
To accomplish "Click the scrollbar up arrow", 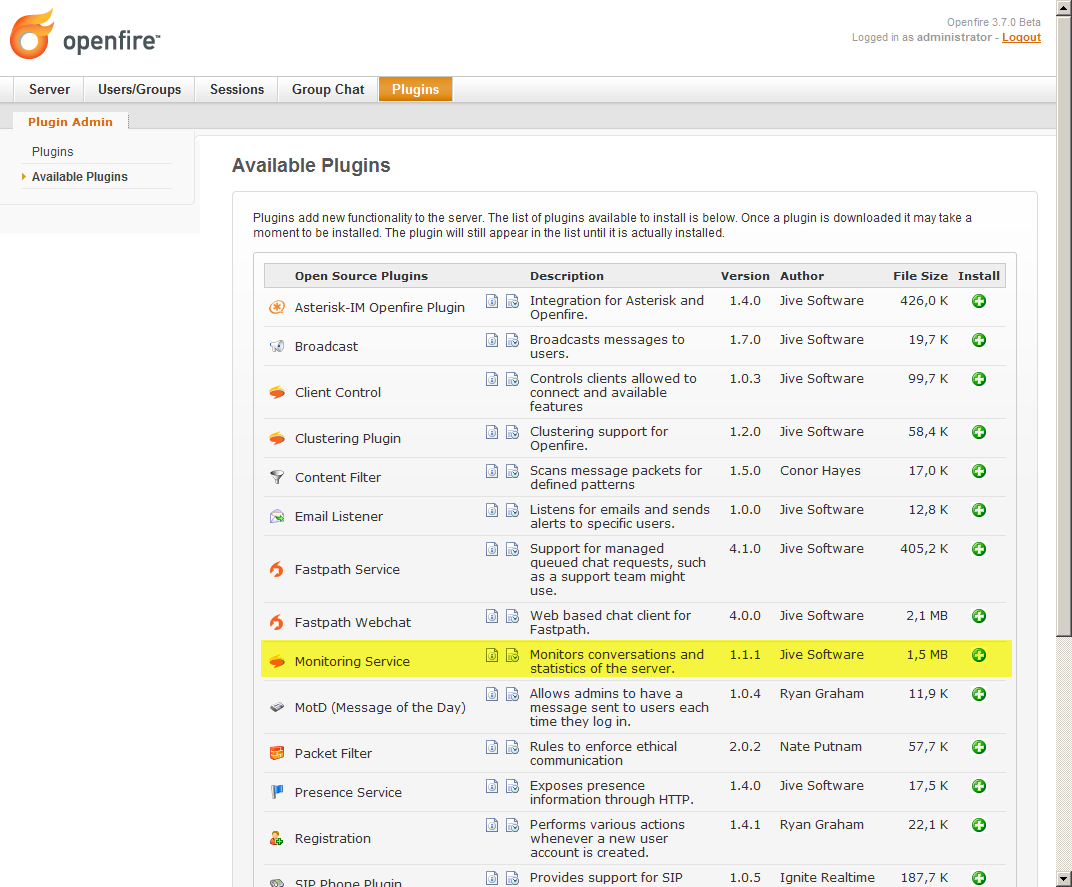I will (1064, 8).
